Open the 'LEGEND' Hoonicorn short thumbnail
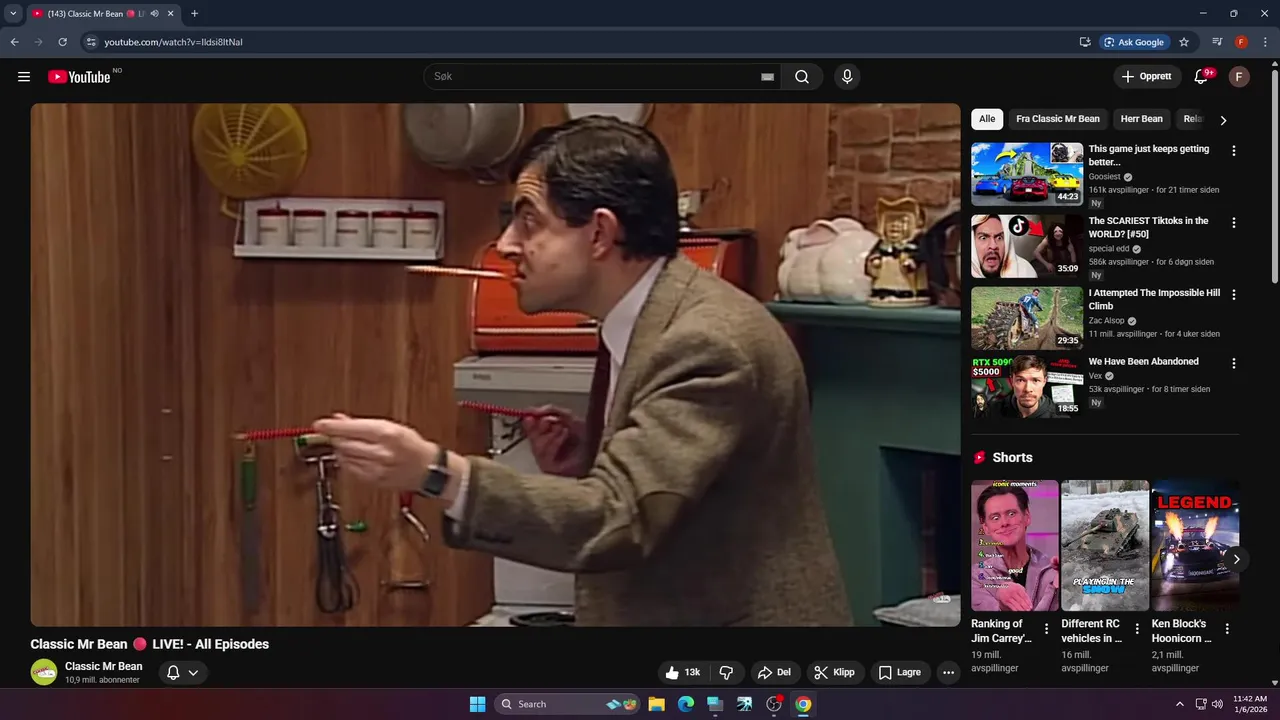Screen dimensions: 1280x720 [x=1195, y=545]
